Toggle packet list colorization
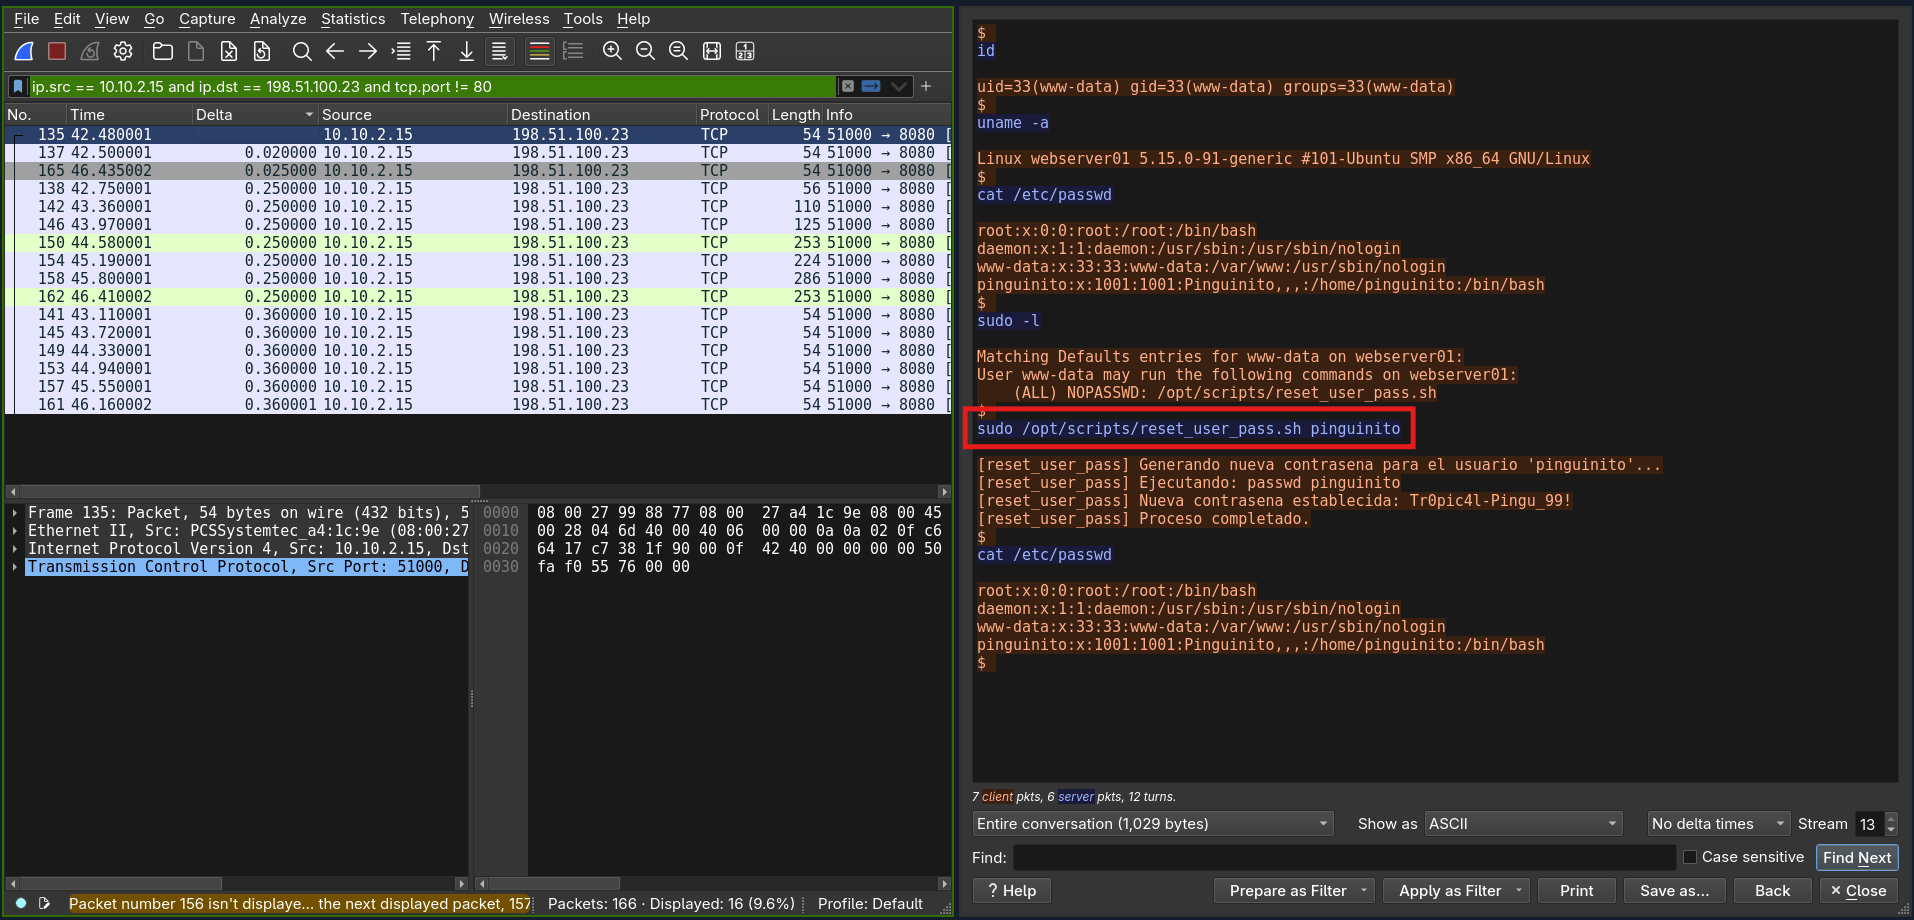The height and width of the screenshot is (920, 1914). (x=540, y=51)
